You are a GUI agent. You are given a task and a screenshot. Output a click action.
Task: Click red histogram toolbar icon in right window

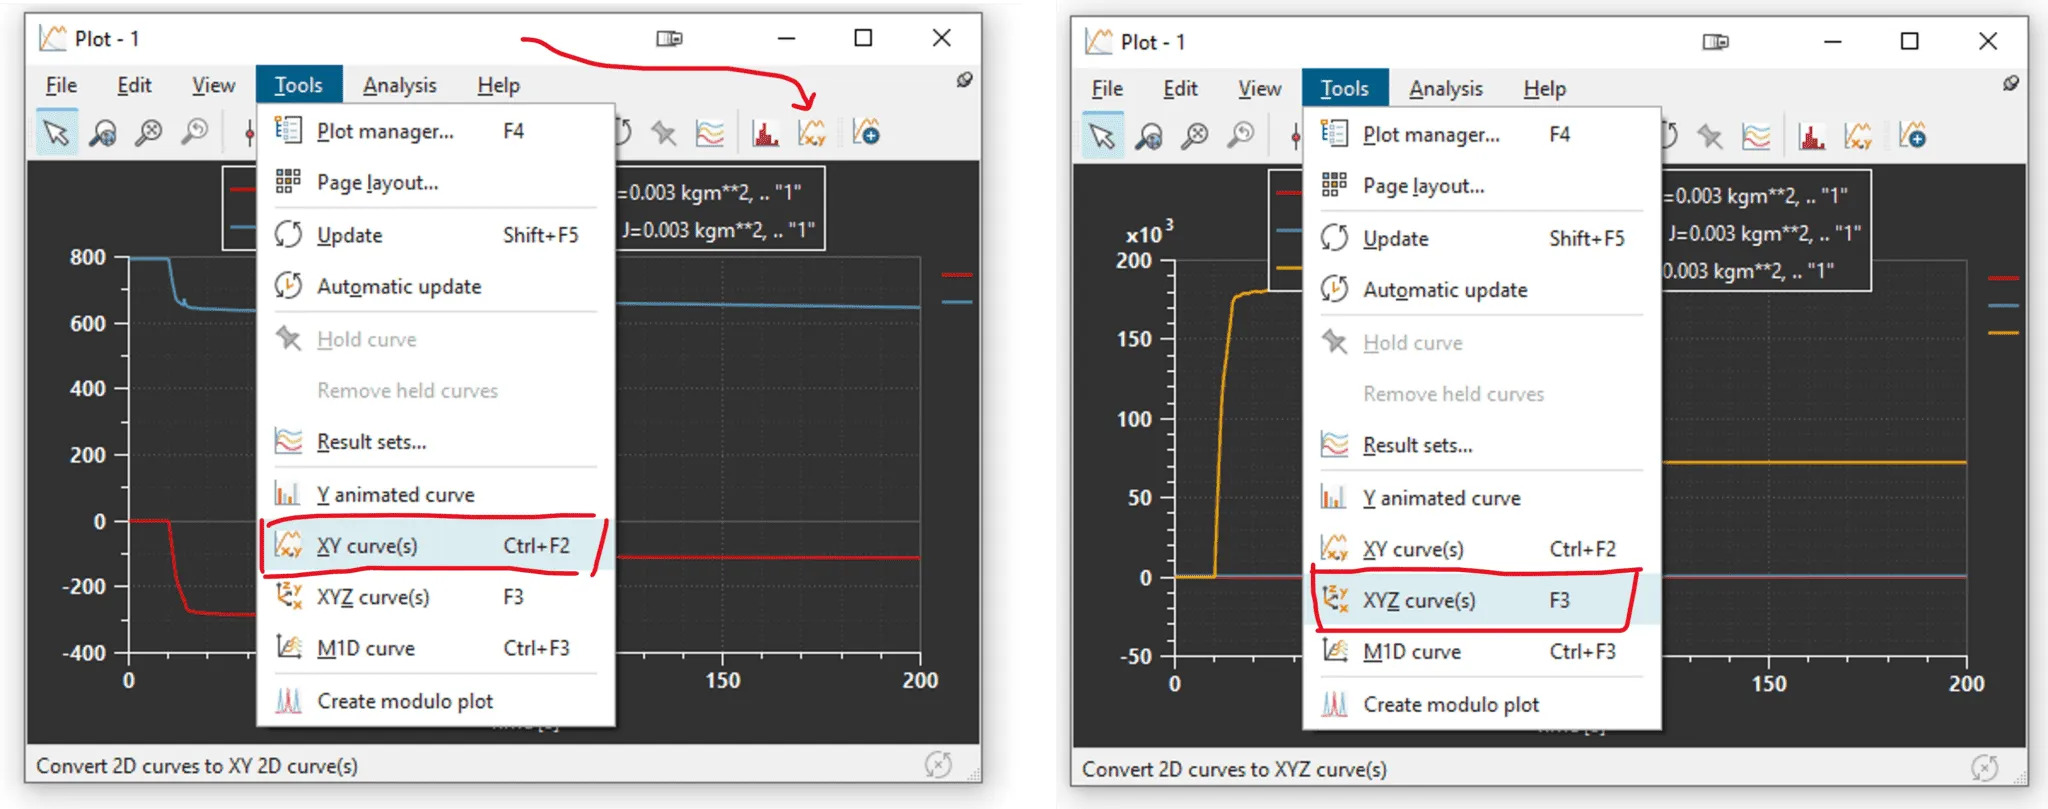coord(1811,136)
